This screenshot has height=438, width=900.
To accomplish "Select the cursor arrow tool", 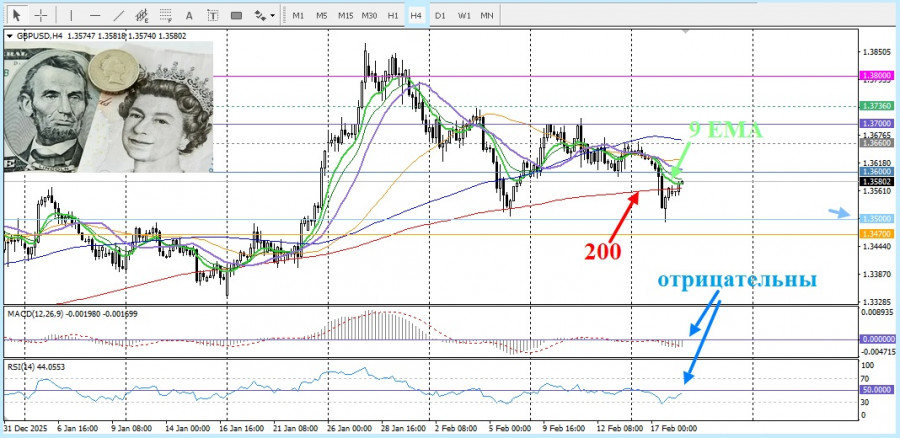I will point(14,15).
